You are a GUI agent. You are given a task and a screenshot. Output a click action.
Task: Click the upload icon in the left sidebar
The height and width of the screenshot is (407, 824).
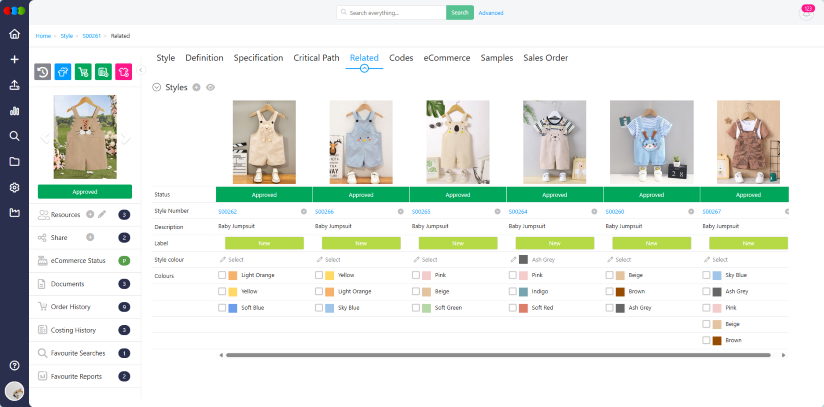[14, 85]
